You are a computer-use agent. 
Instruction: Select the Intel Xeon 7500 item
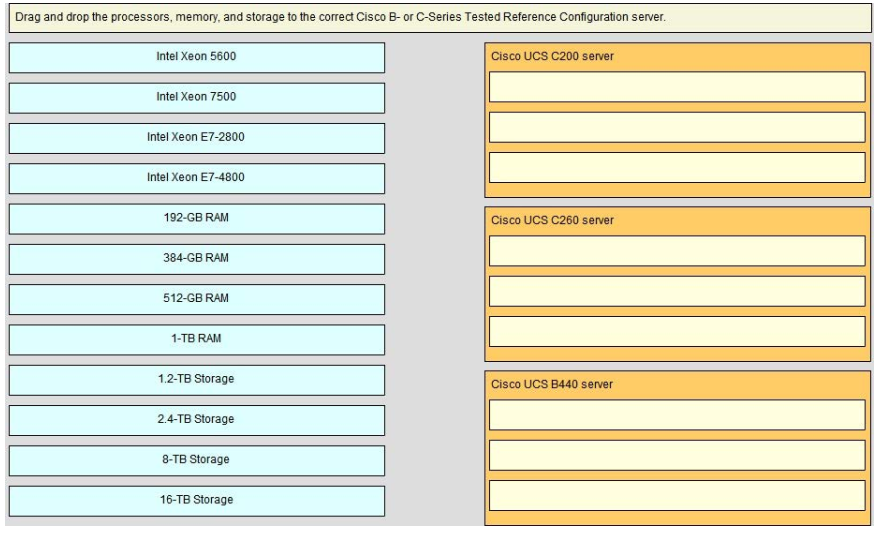point(197,98)
